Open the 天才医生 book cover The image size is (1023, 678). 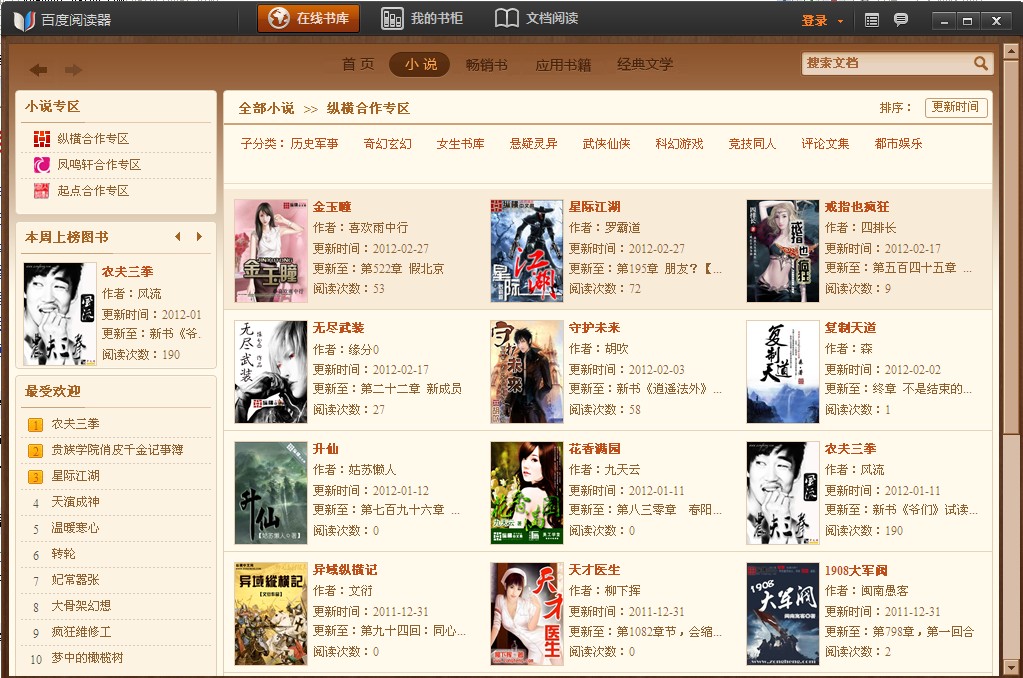(x=527, y=614)
